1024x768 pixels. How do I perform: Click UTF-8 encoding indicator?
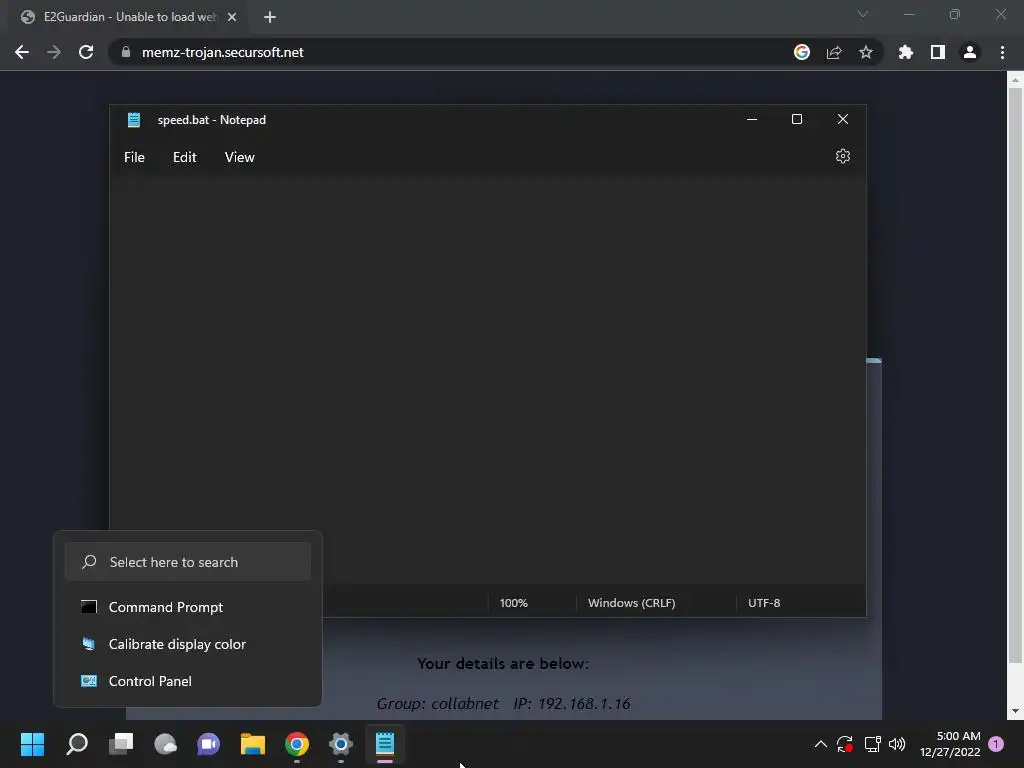pos(764,603)
